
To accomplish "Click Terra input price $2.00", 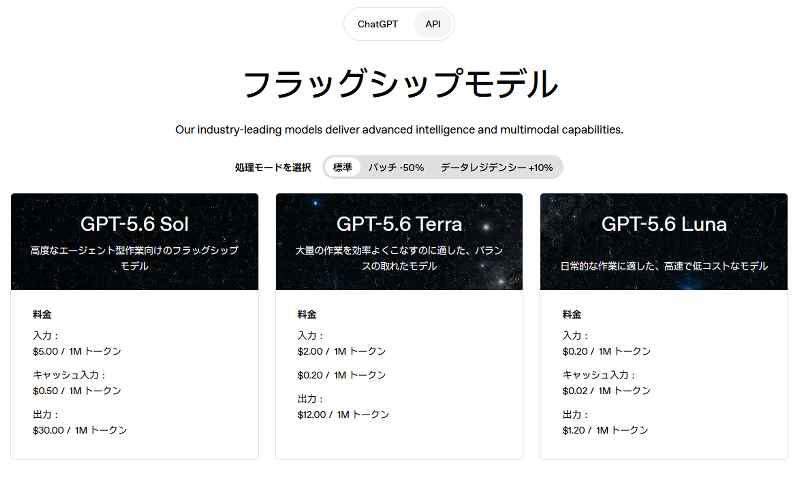I will [342, 351].
